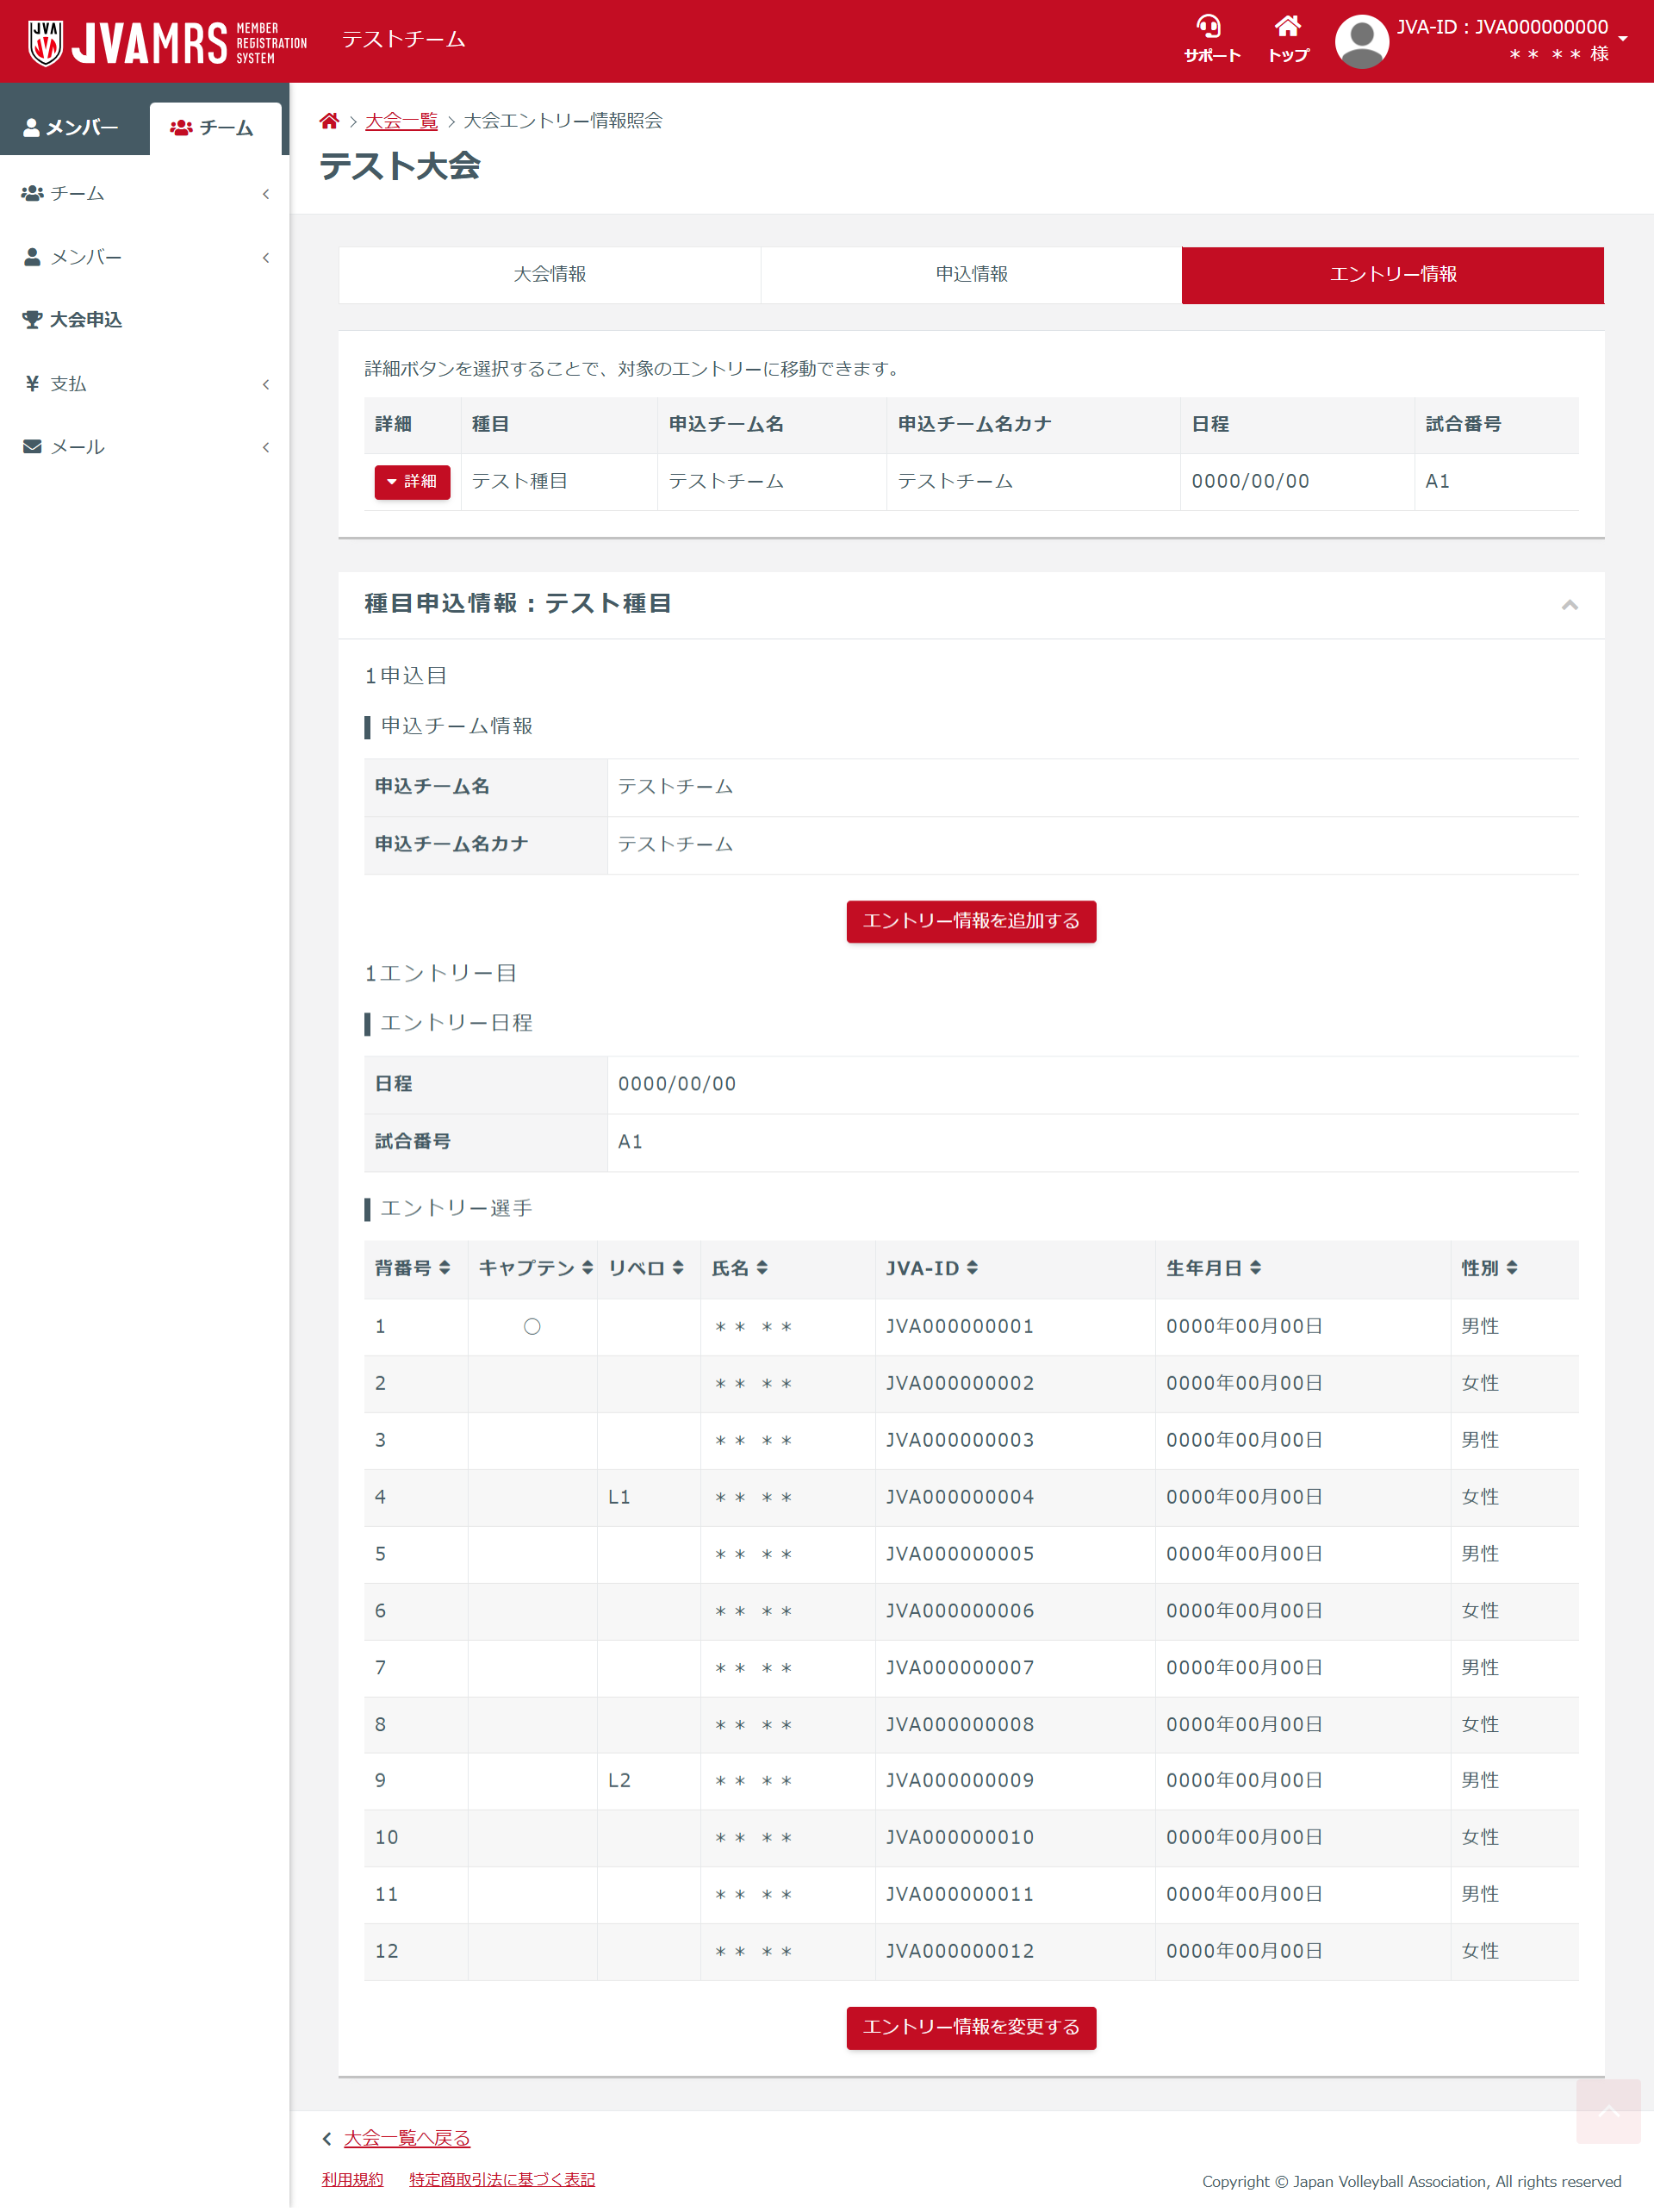Expand the 支払 sidebar menu
Screen dimensions: 1654x2212
click(x=144, y=384)
